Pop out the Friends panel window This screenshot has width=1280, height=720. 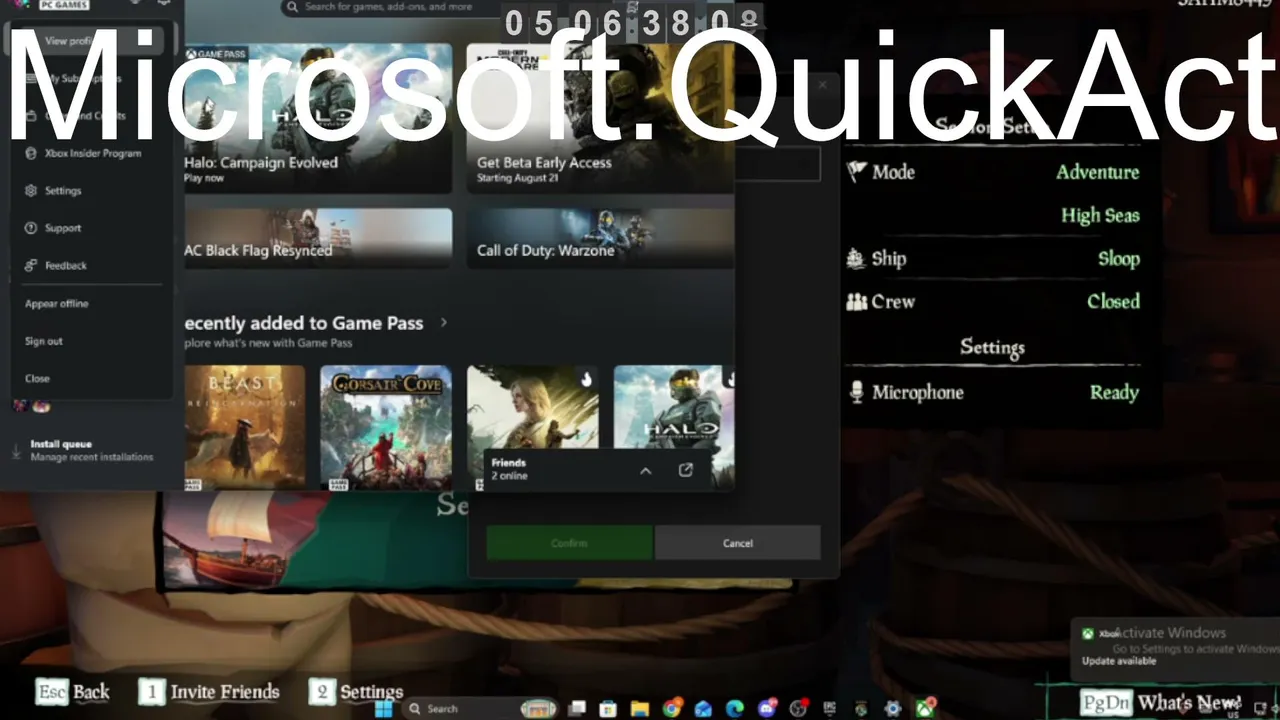click(x=686, y=470)
